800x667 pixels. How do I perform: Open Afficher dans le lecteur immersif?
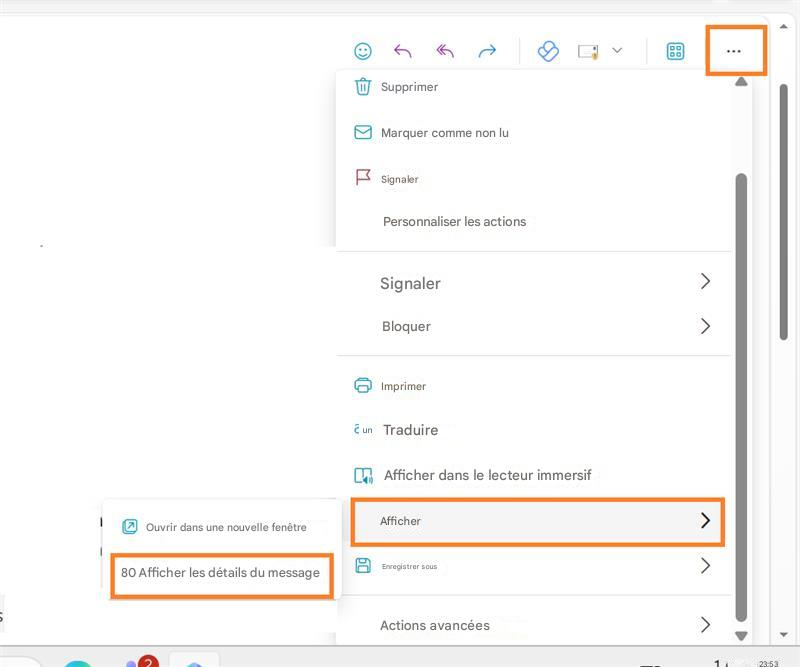[x=534, y=475]
